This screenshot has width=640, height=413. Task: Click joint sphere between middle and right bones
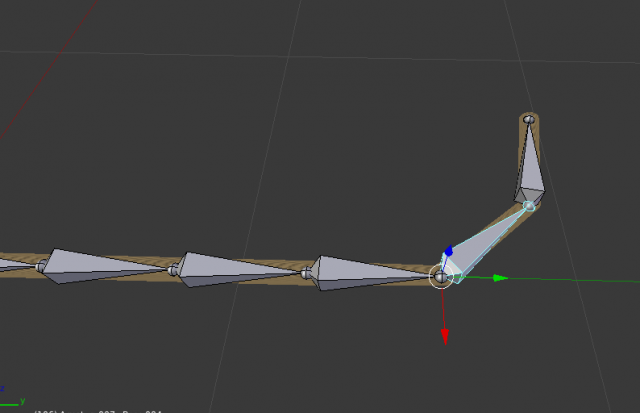point(307,273)
